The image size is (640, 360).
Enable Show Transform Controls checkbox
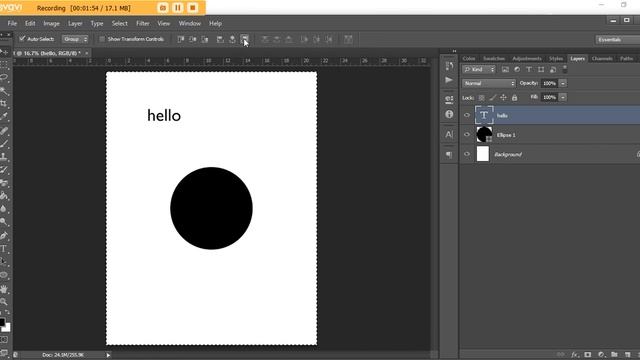pos(102,39)
